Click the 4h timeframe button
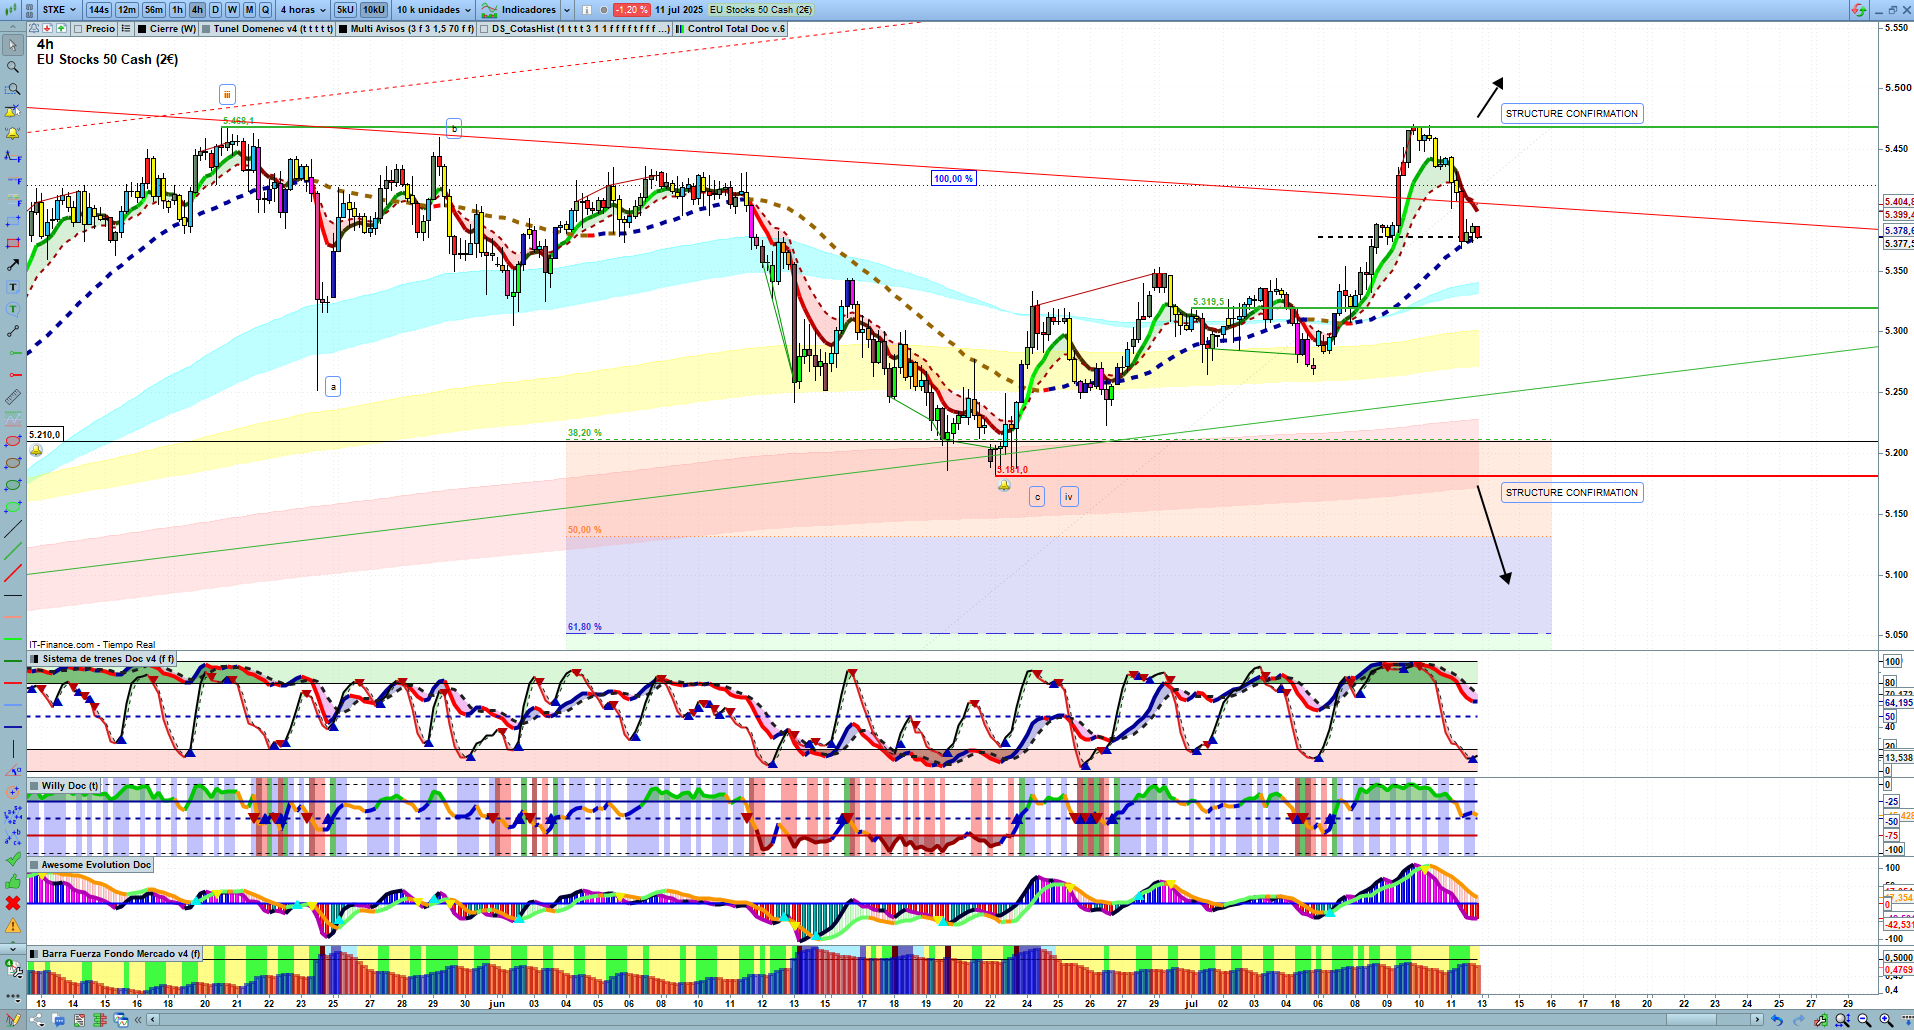The height and width of the screenshot is (1030, 1914). coord(197,10)
